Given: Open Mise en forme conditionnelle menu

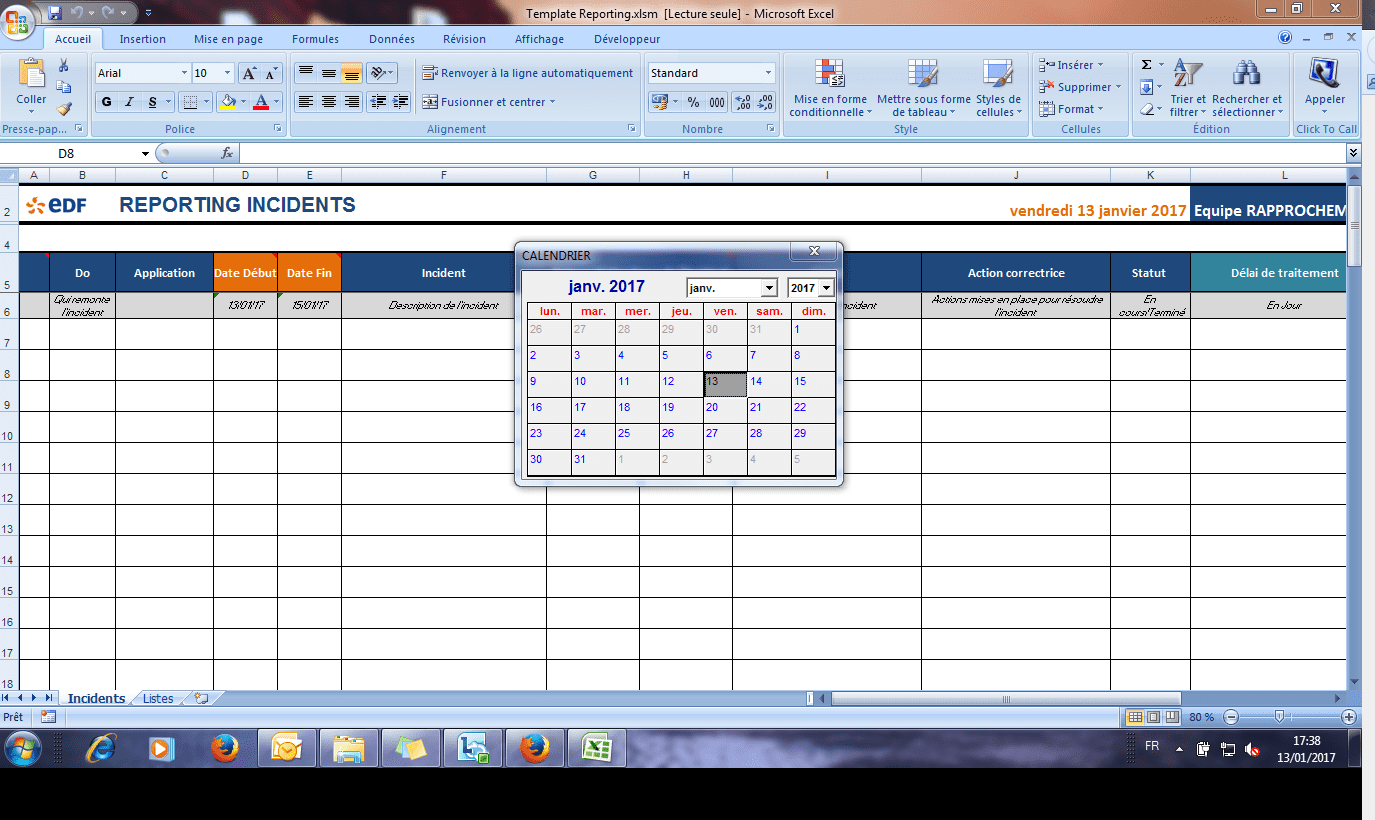Looking at the screenshot, I should (x=830, y=88).
